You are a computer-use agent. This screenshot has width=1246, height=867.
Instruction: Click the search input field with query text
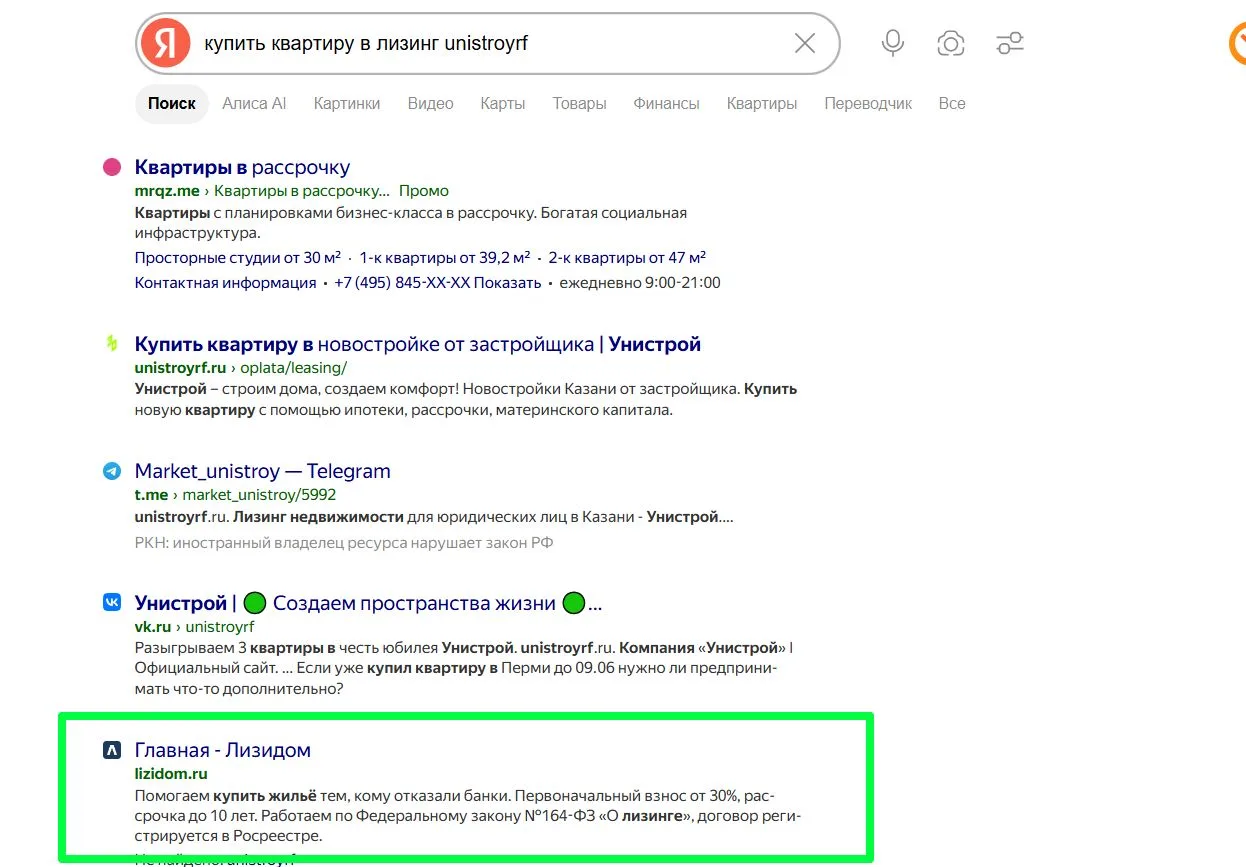pyautogui.click(x=490, y=43)
